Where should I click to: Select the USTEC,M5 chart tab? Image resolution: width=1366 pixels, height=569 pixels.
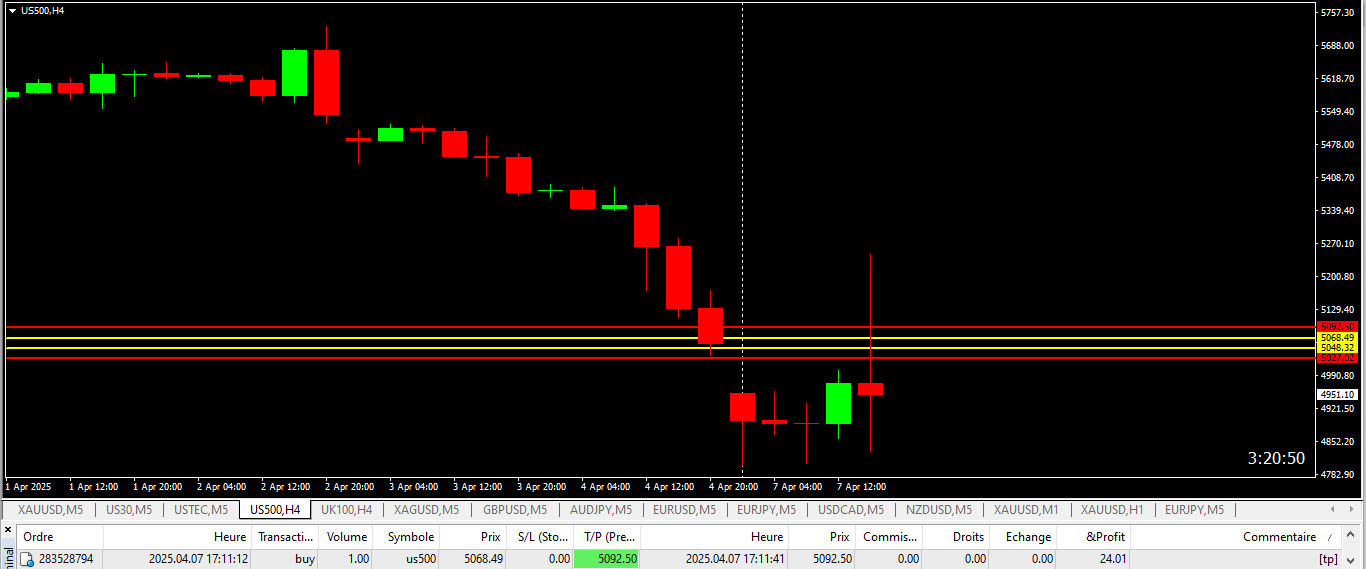(201, 510)
